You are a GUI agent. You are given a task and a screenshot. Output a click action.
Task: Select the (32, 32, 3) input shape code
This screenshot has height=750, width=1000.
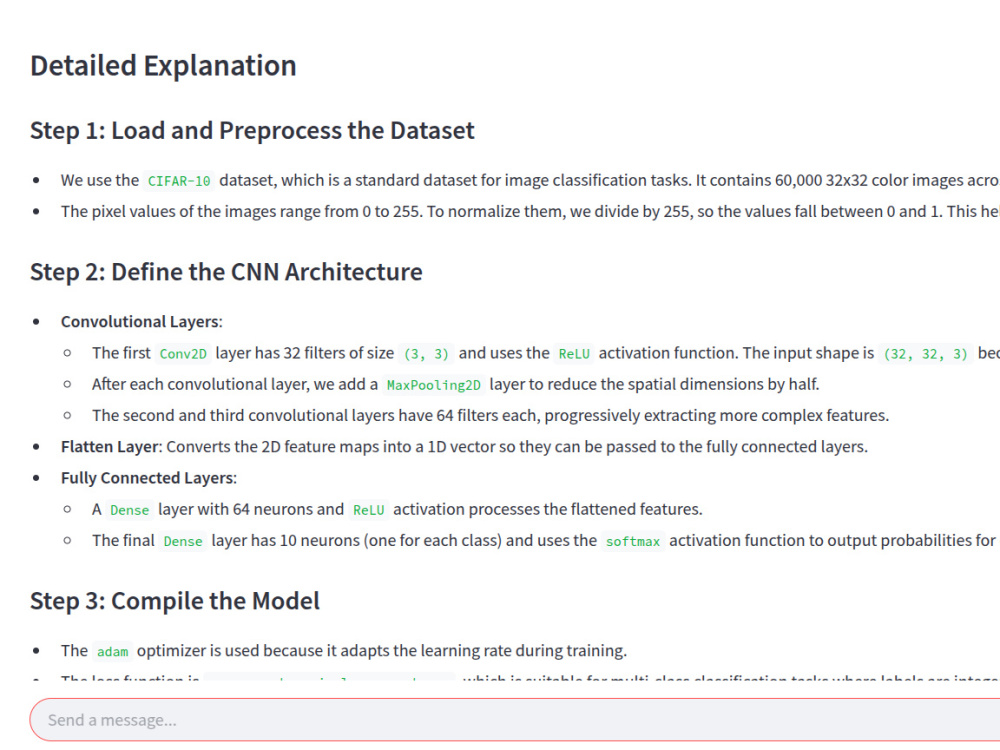pos(925,354)
